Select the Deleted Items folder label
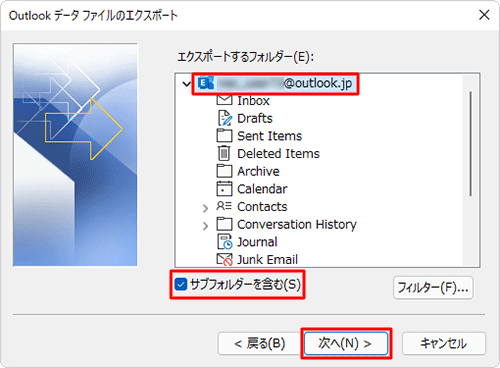 (278, 154)
